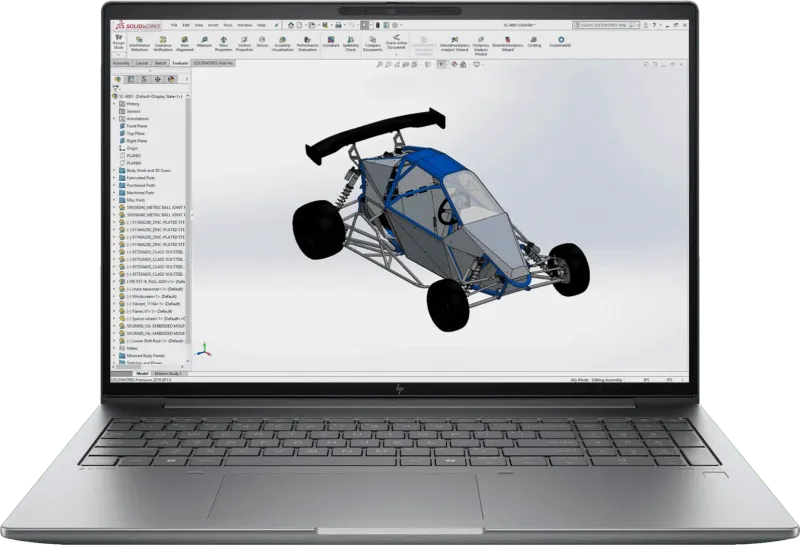Open Clearance Verification

[163, 44]
